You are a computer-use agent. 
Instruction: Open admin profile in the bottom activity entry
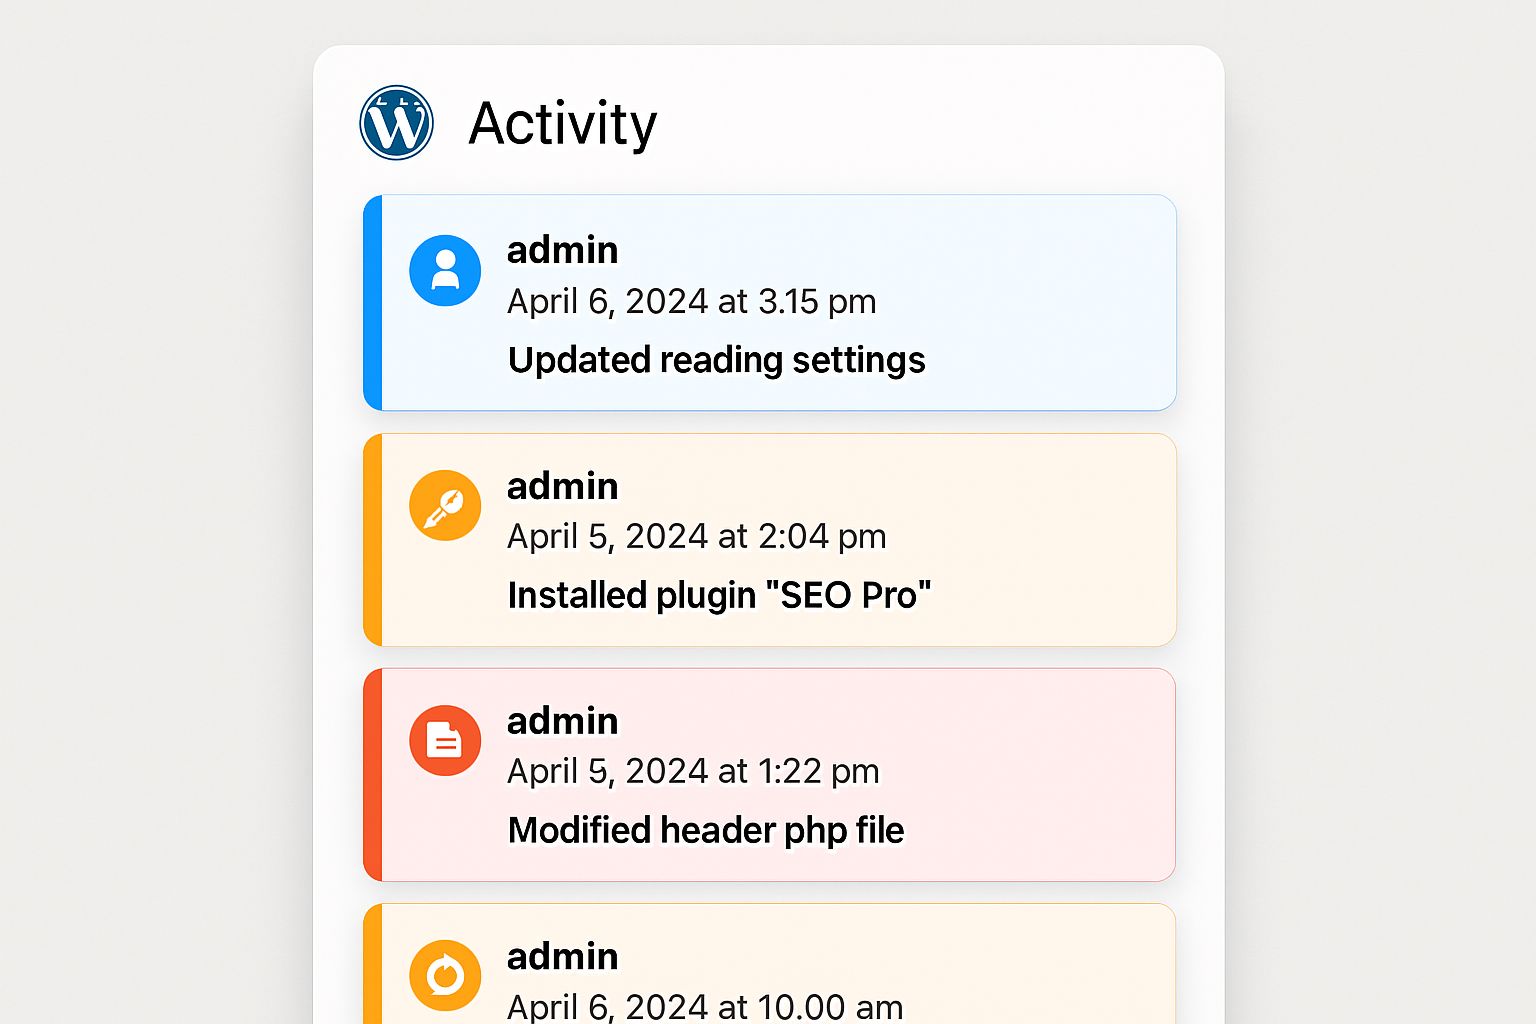(562, 957)
